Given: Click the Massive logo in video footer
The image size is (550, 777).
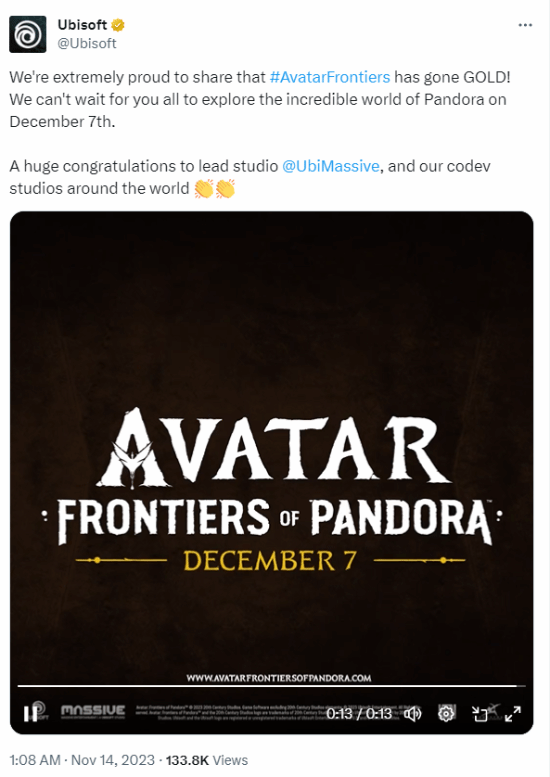Looking at the screenshot, I should pyautogui.click(x=93, y=711).
